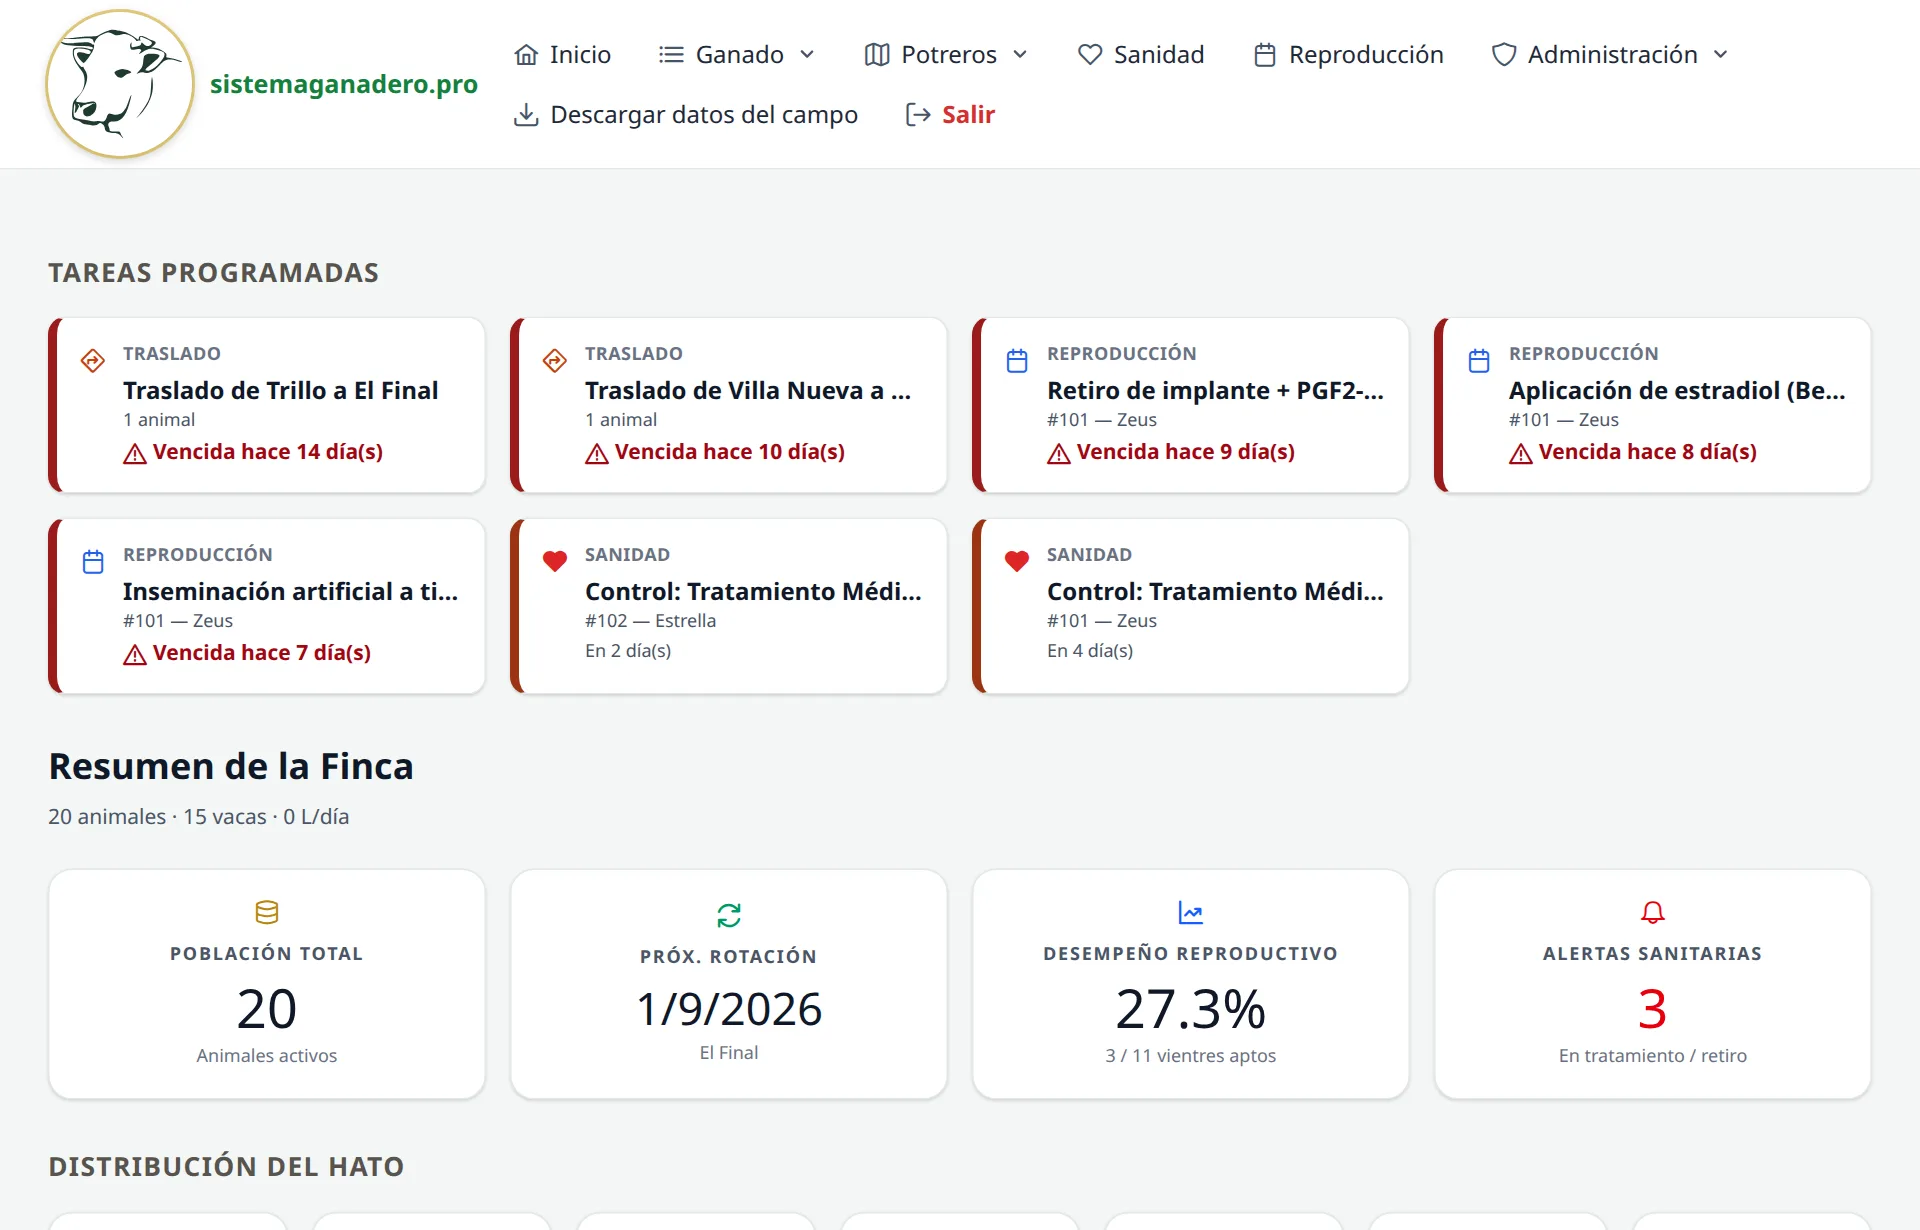Click the rotation arrows icon above Próx. Rotación
Screen dimensions: 1920x1230
729,915
